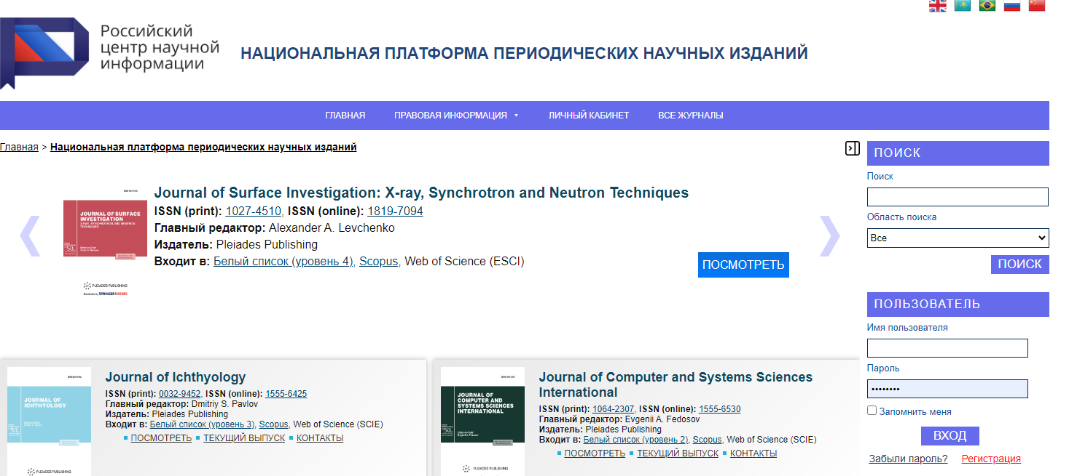Open print ISSN 1027-4510
The width and height of the screenshot is (1069, 476).
tap(253, 211)
